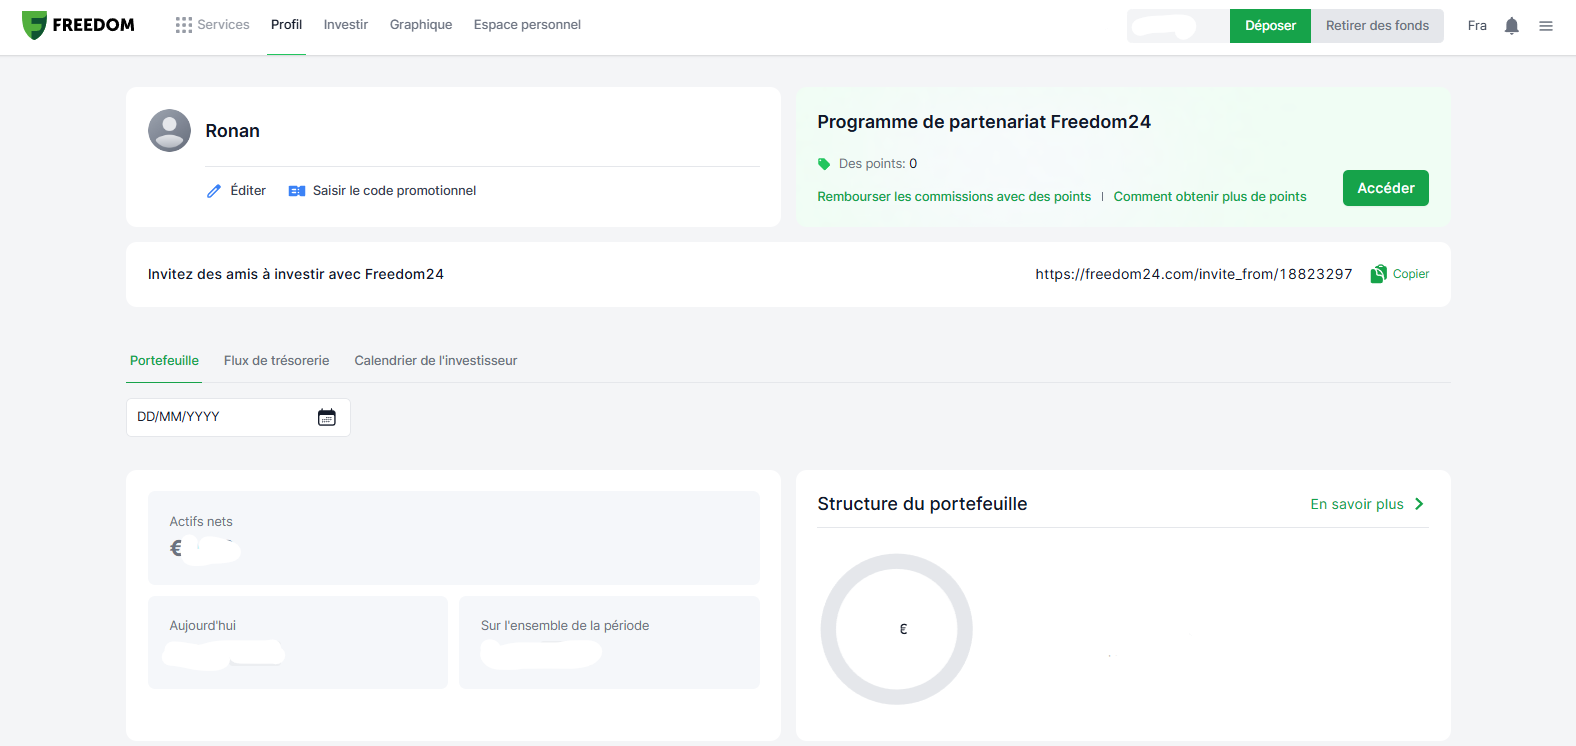The image size is (1576, 746).
Task: Click the freedom24.com invite URL text
Action: (1194, 274)
